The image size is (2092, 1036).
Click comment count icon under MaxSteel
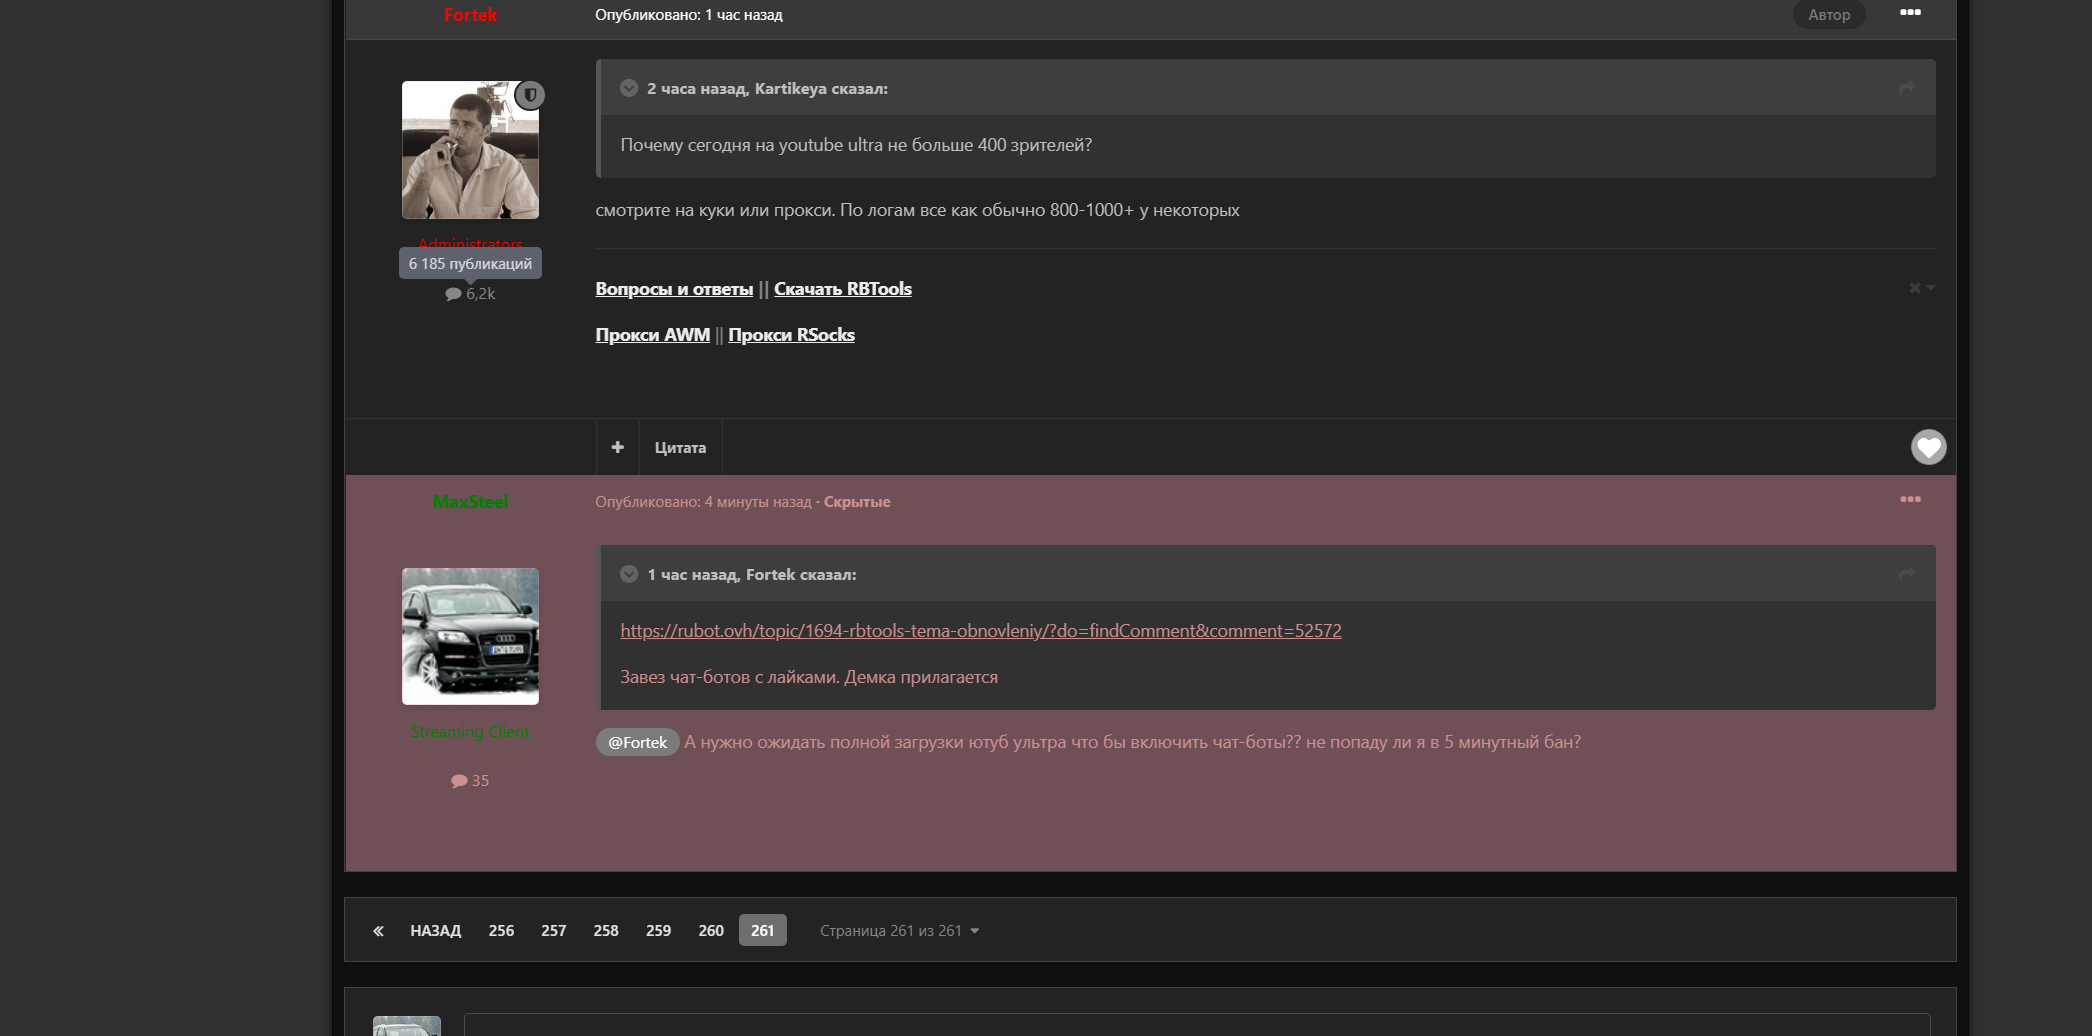[x=459, y=781]
